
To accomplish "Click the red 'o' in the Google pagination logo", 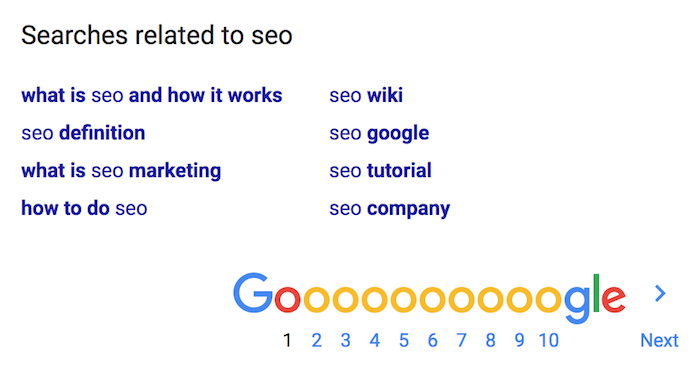I will (288, 299).
